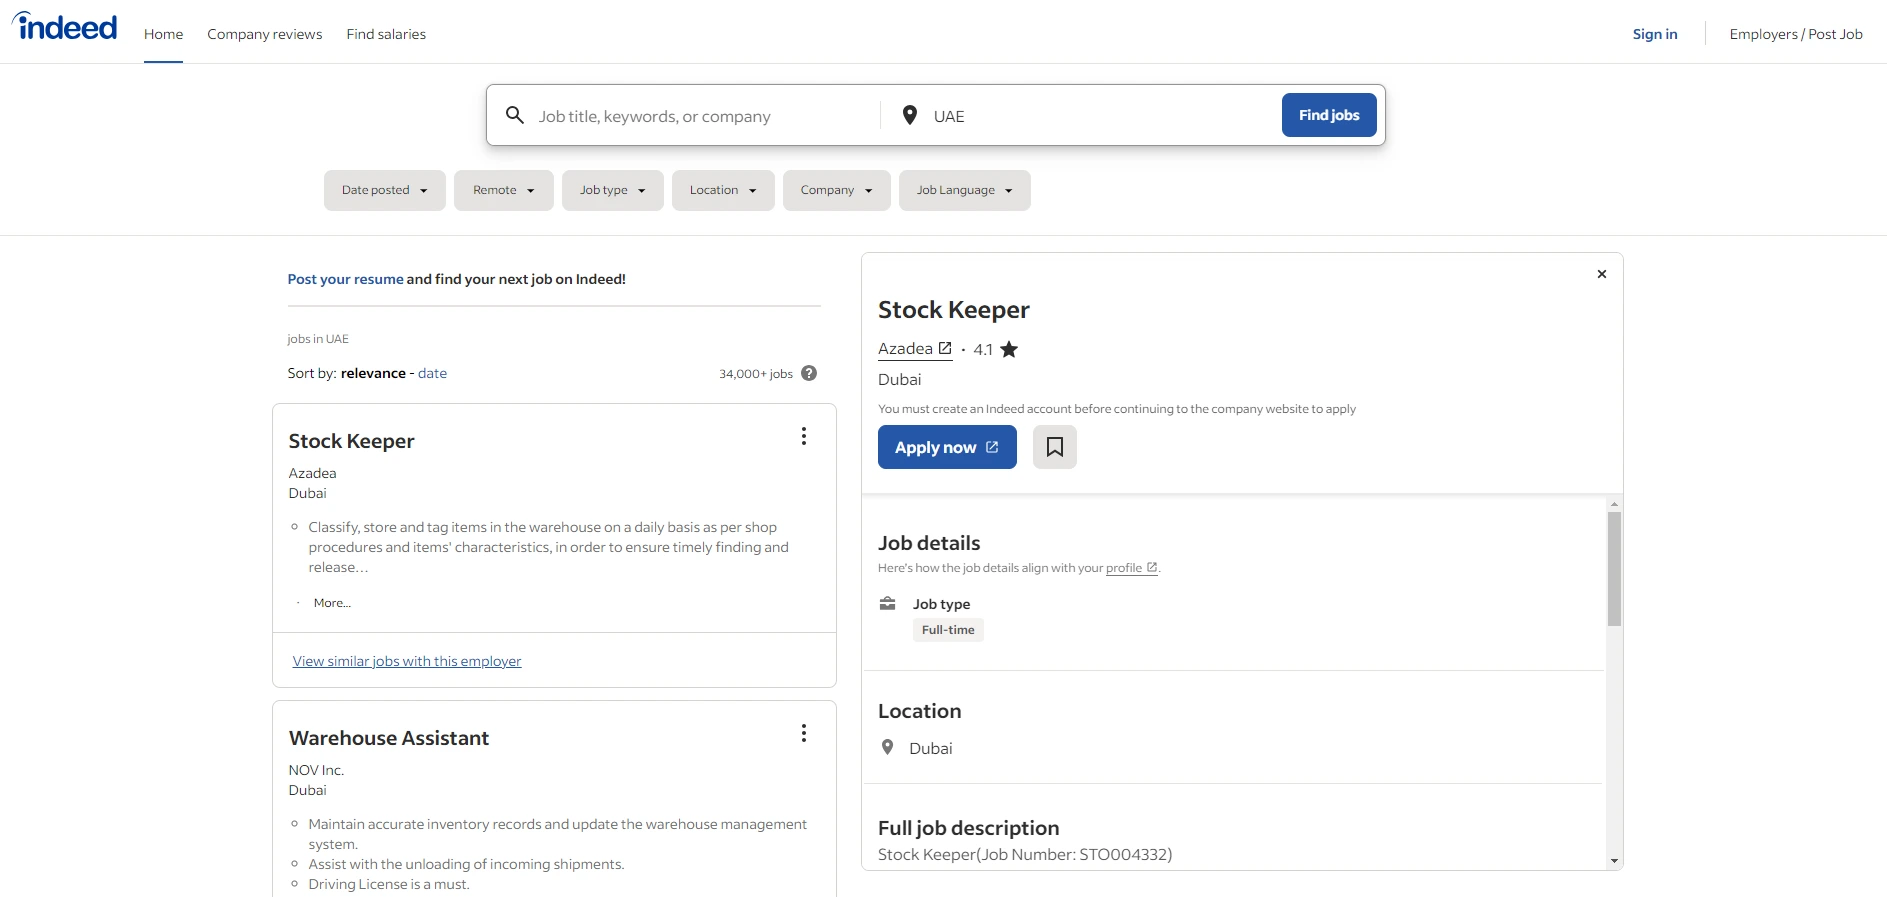
Task: Expand the Job Language filter
Action: (965, 190)
